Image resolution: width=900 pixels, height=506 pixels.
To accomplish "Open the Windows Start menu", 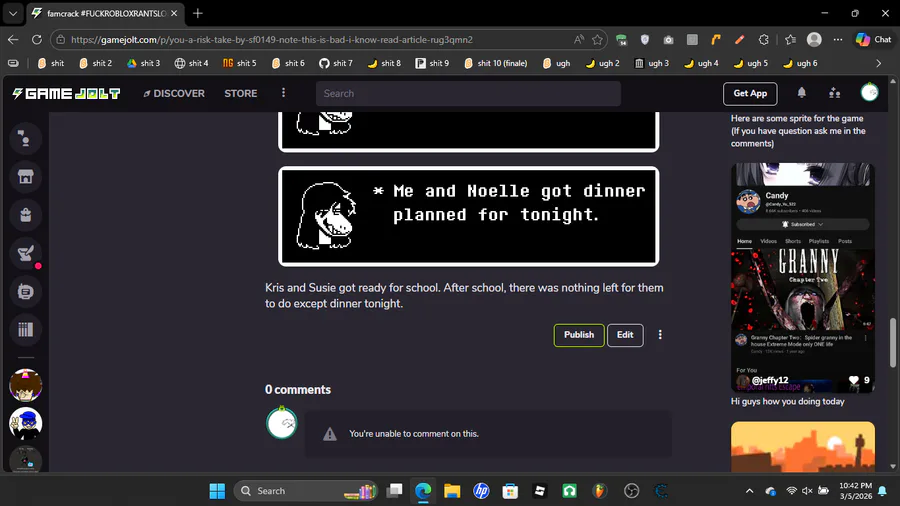I will click(x=217, y=491).
